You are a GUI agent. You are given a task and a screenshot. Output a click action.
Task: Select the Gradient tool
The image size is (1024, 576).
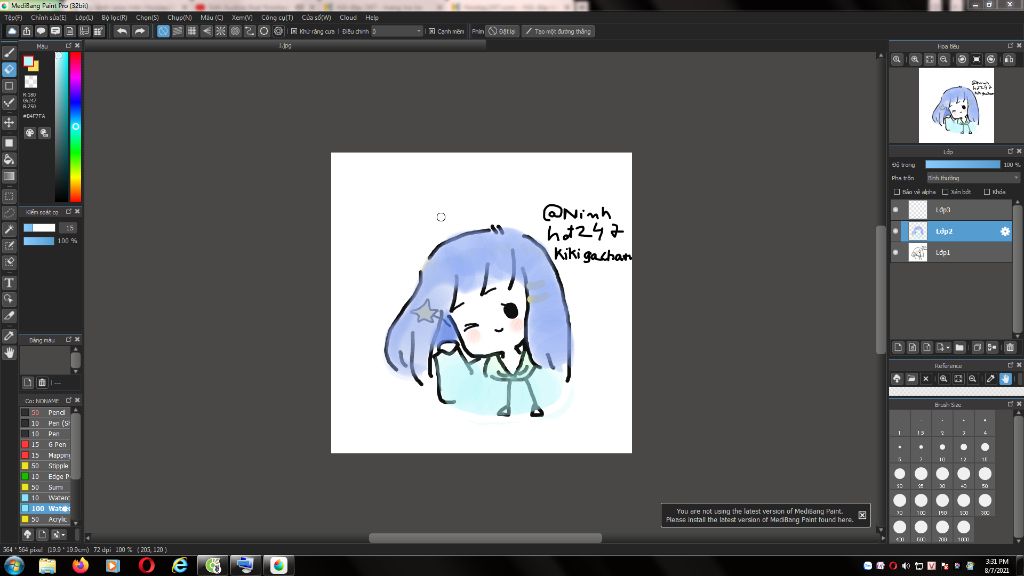[9, 176]
